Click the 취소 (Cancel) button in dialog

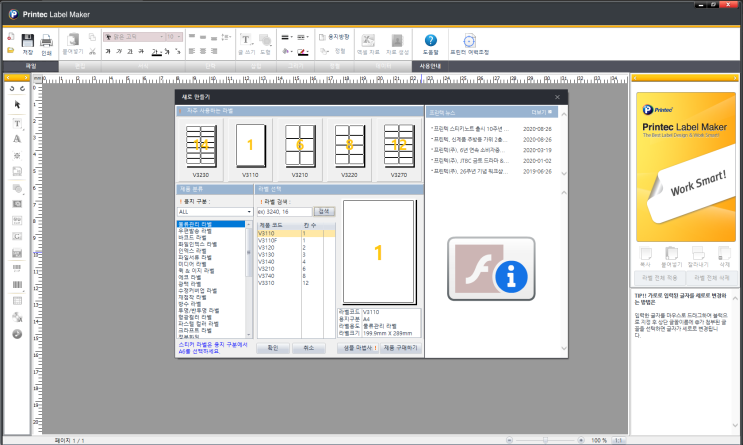pyautogui.click(x=308, y=348)
